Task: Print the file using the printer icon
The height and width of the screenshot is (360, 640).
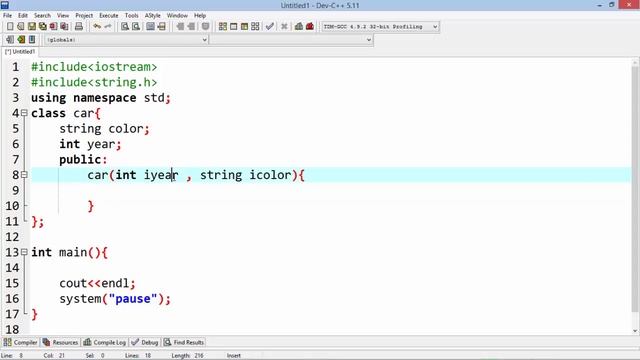Action: pos(79,27)
